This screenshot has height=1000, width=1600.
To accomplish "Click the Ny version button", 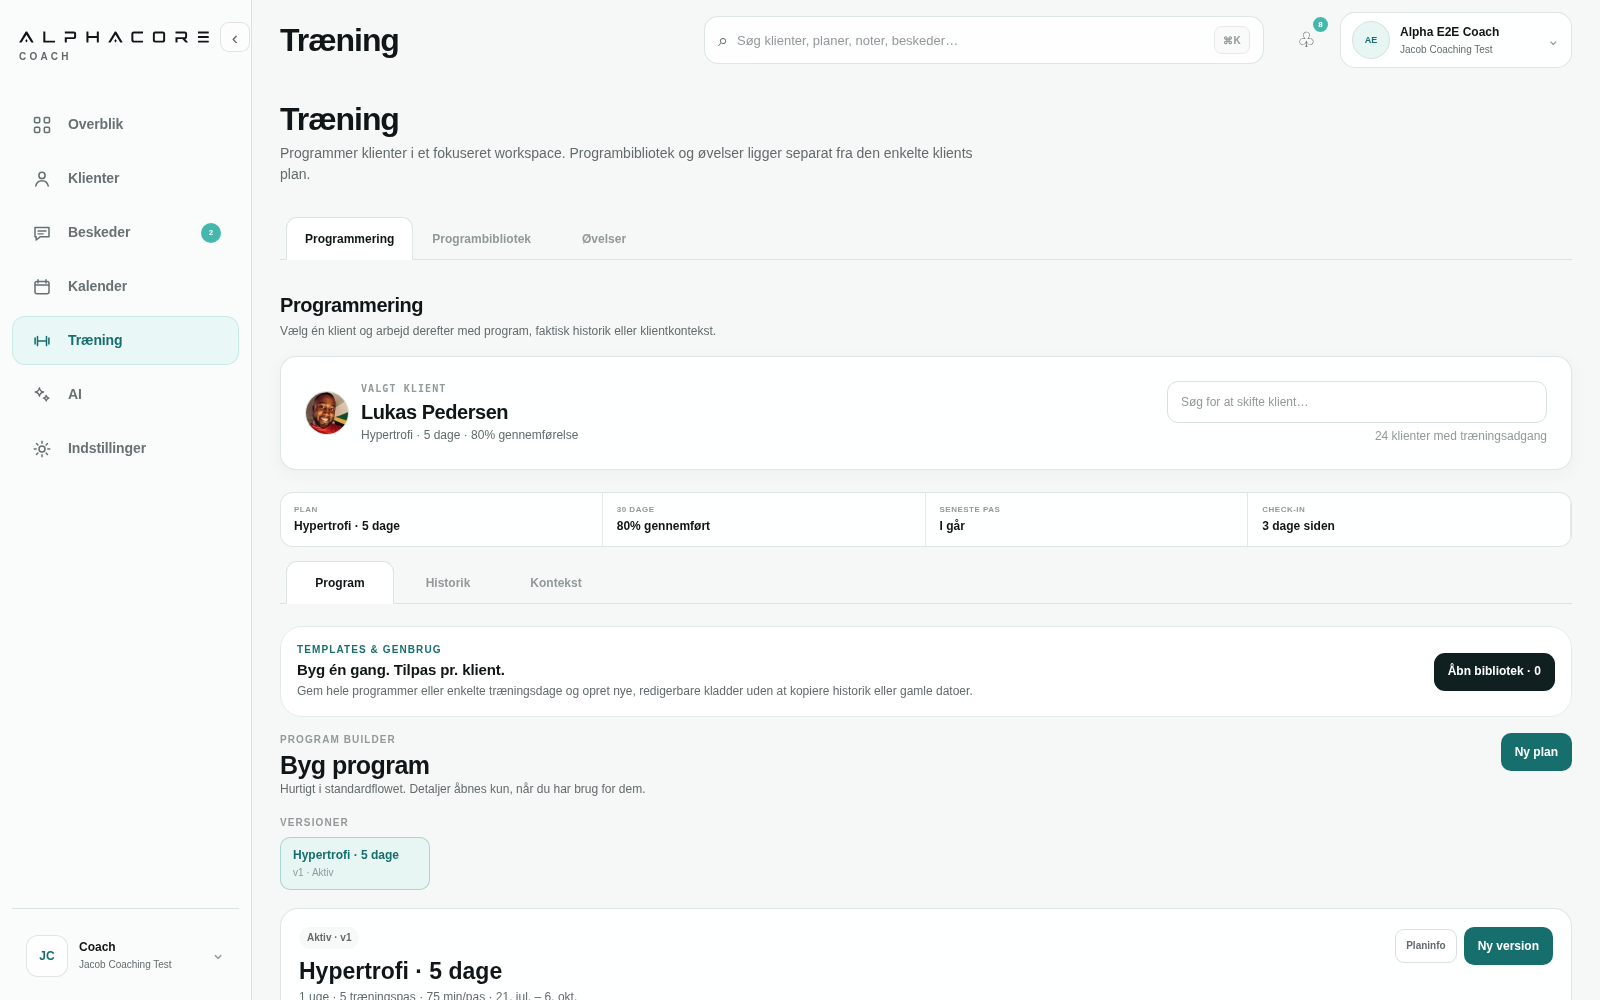I will tap(1508, 946).
